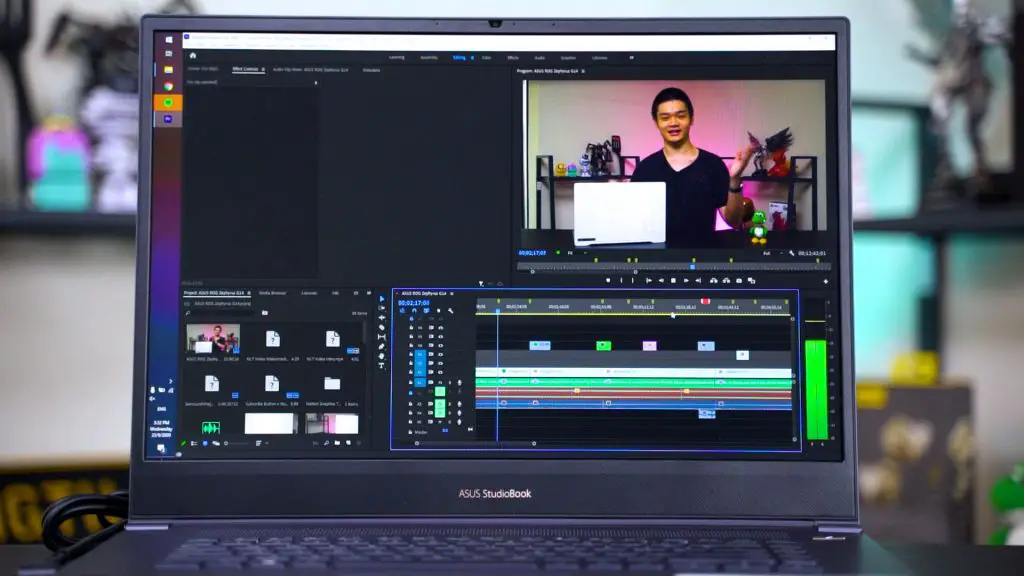Image resolution: width=1024 pixels, height=576 pixels.
Task: Select the Selection tool arrow
Action: 382,299
